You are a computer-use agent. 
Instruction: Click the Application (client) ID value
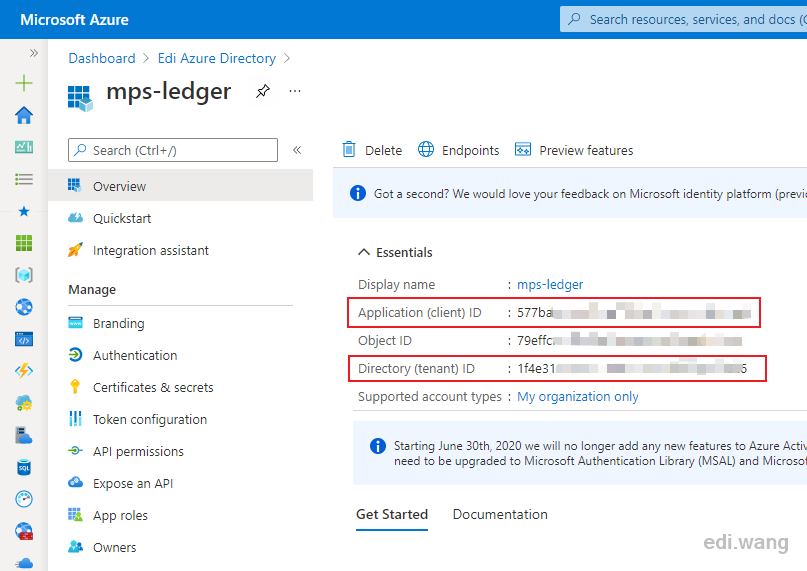634,313
